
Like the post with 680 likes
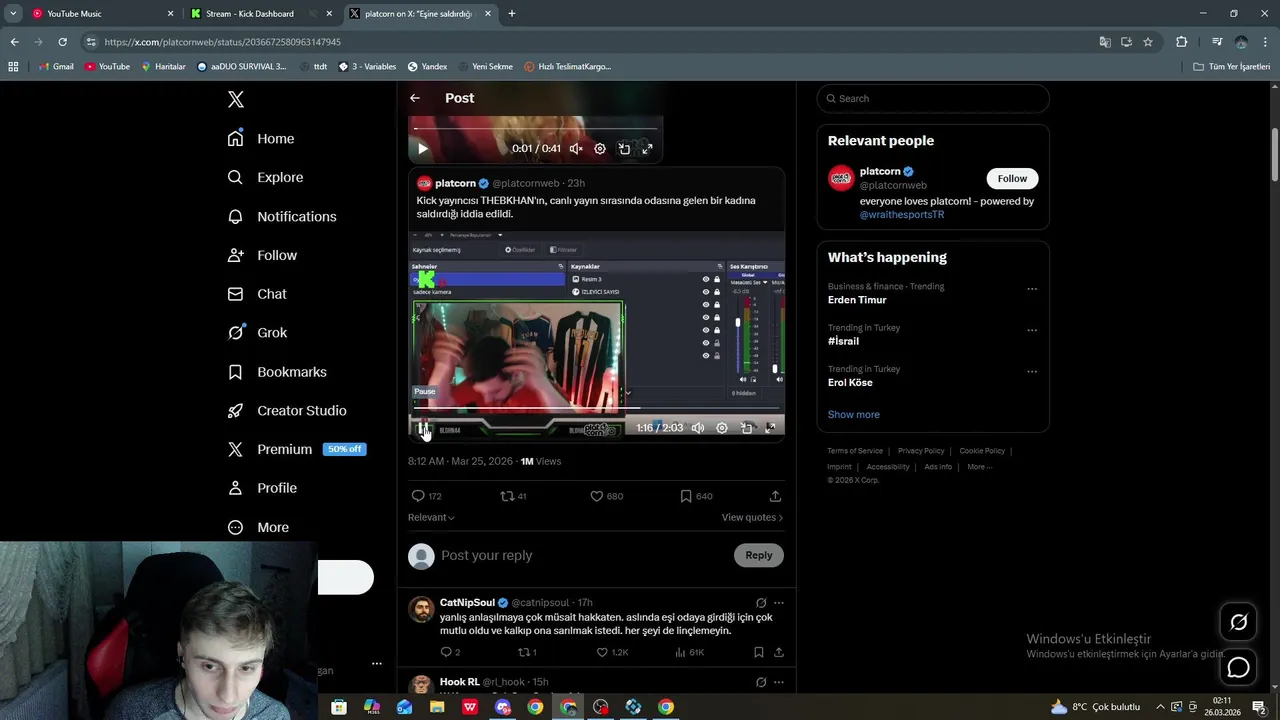tap(606, 496)
